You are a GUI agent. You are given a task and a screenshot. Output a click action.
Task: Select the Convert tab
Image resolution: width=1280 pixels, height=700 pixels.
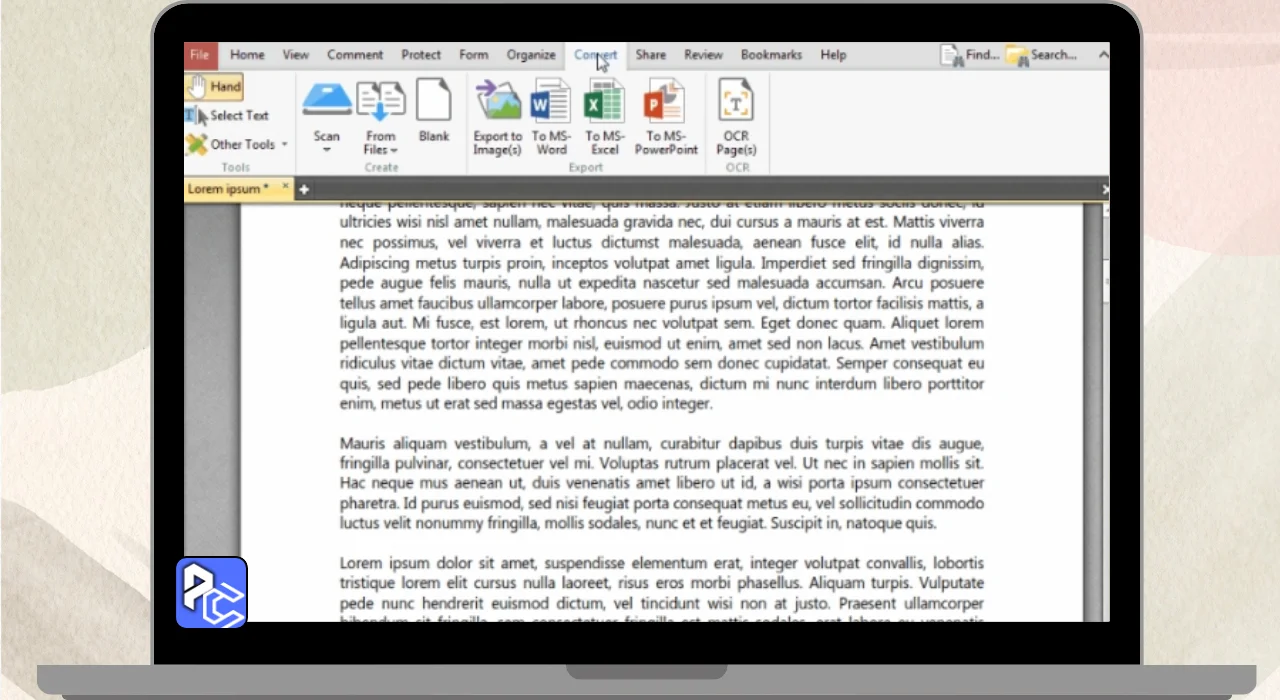tap(596, 55)
